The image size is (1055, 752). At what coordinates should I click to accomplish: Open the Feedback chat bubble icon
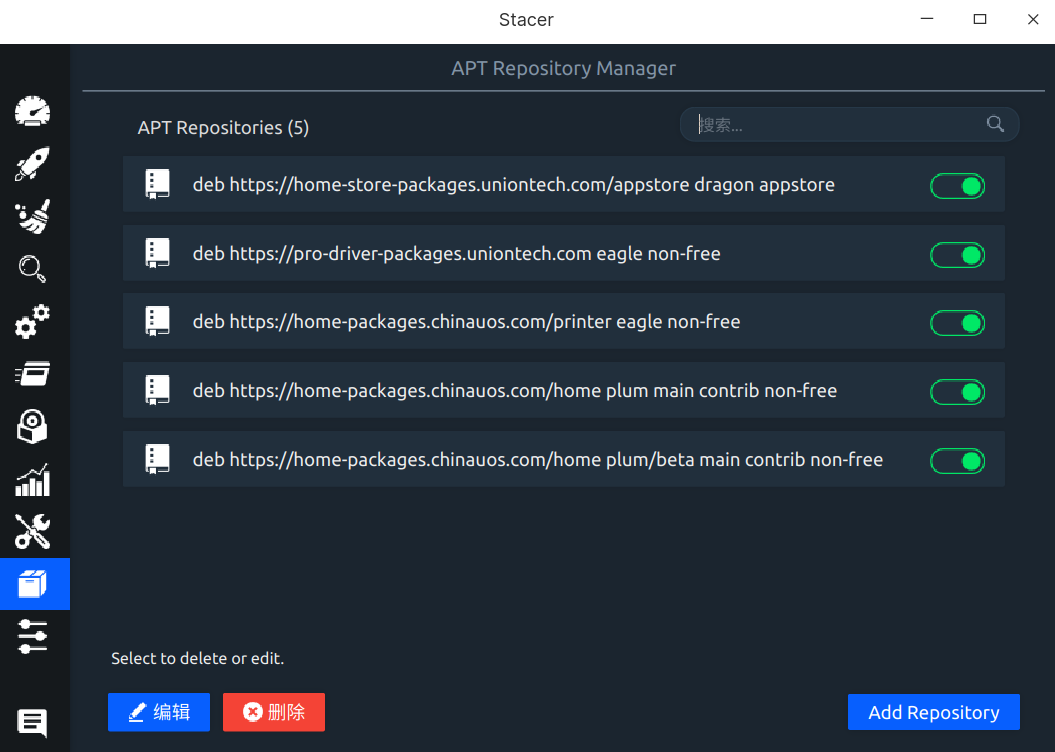[x=32, y=722]
